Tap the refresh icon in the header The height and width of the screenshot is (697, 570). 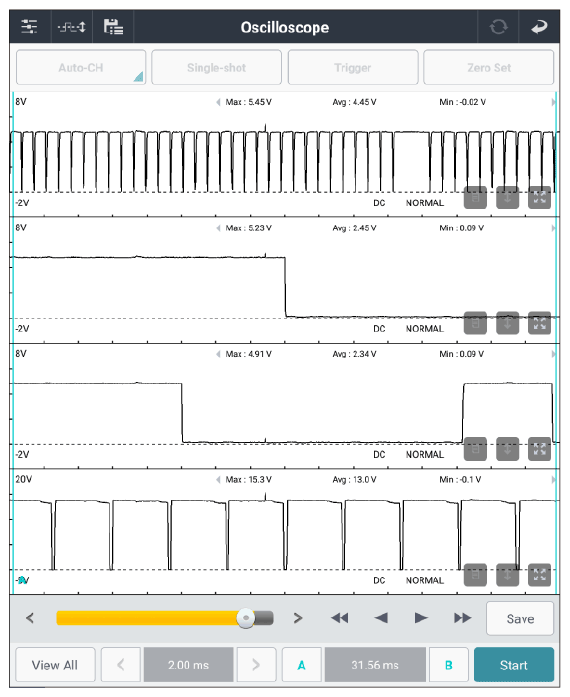(498, 27)
